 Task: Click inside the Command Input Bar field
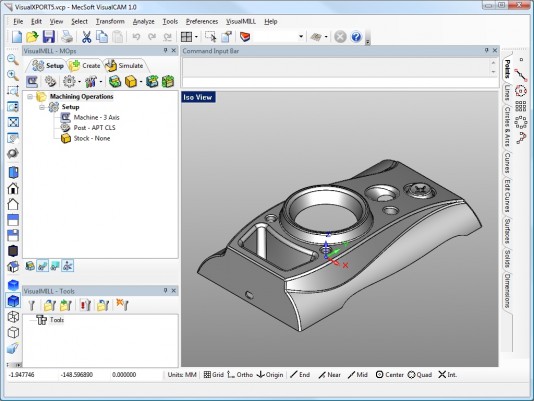click(x=340, y=83)
